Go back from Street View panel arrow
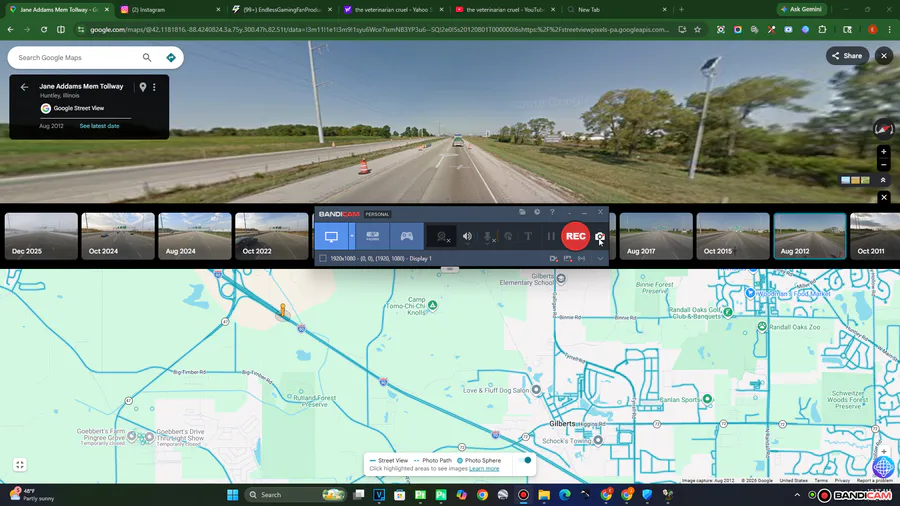The height and width of the screenshot is (506, 900). tap(24, 87)
